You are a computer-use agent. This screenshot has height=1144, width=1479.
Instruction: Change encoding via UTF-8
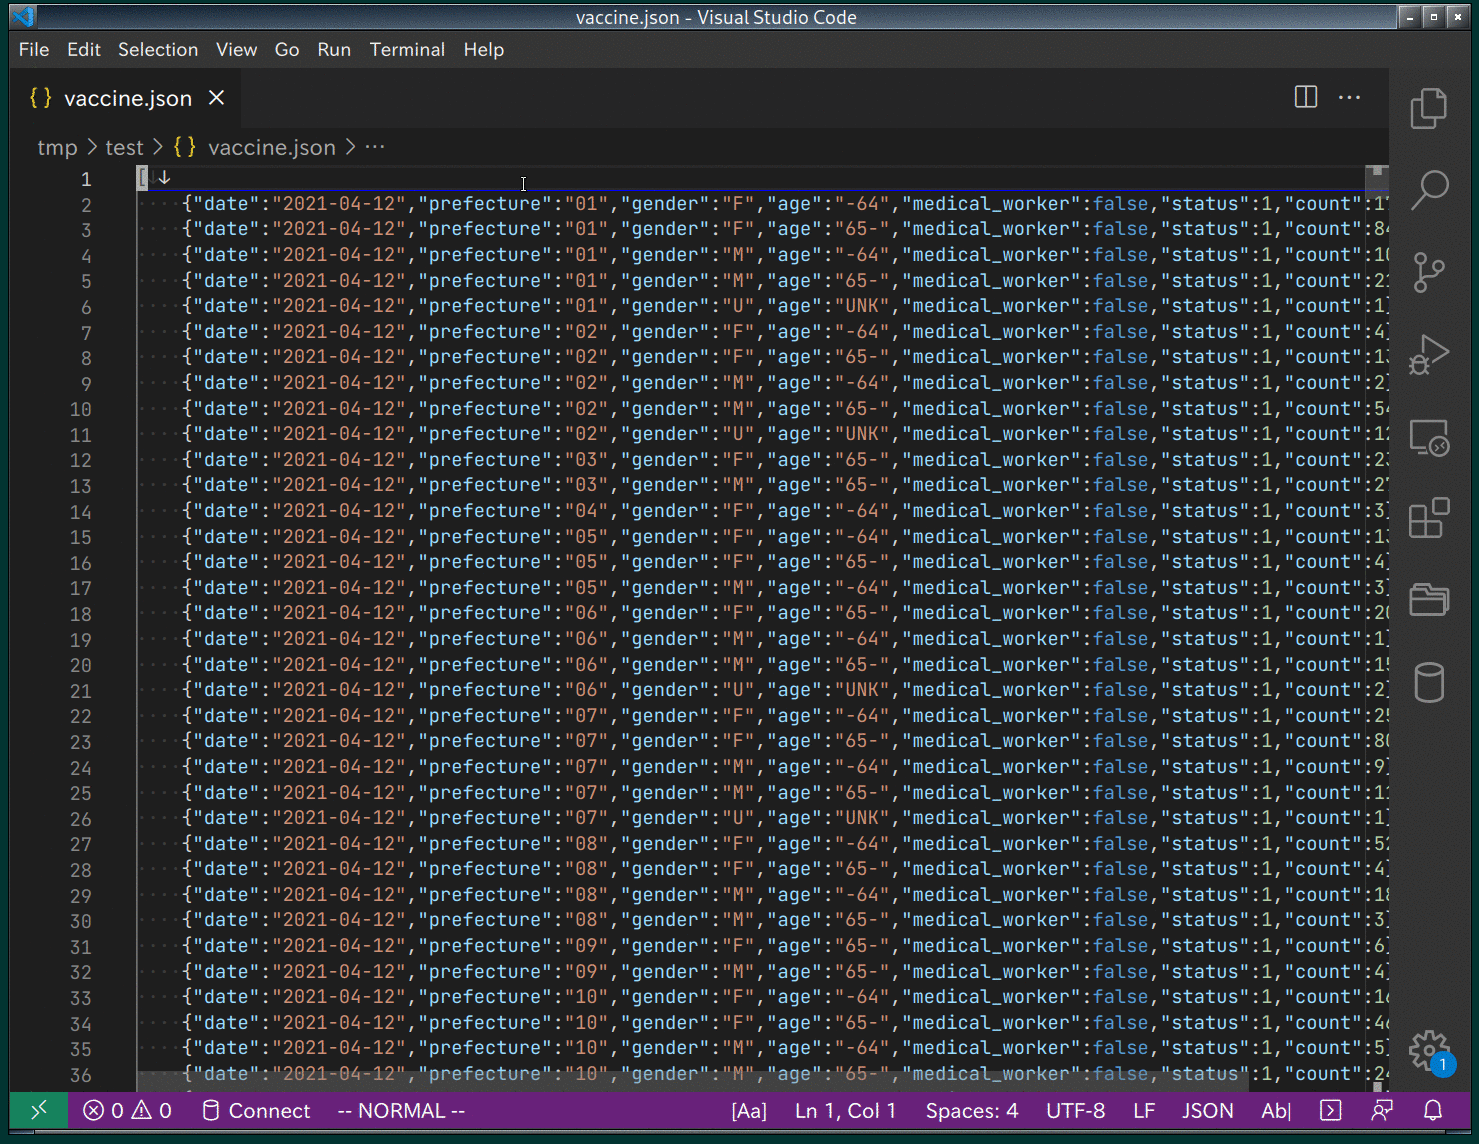click(x=1076, y=1110)
